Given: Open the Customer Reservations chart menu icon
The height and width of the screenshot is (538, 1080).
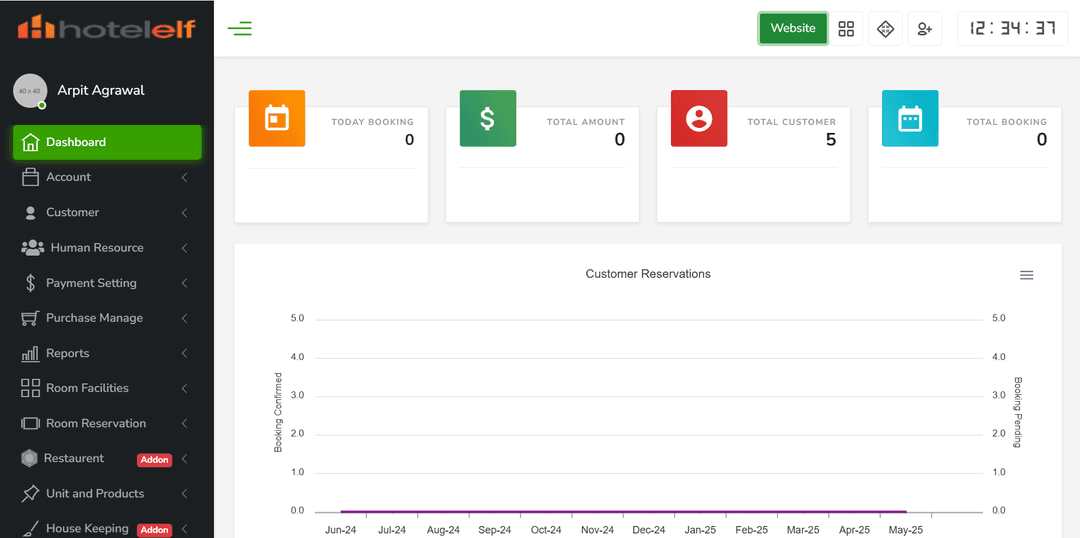Looking at the screenshot, I should pos(1026,276).
